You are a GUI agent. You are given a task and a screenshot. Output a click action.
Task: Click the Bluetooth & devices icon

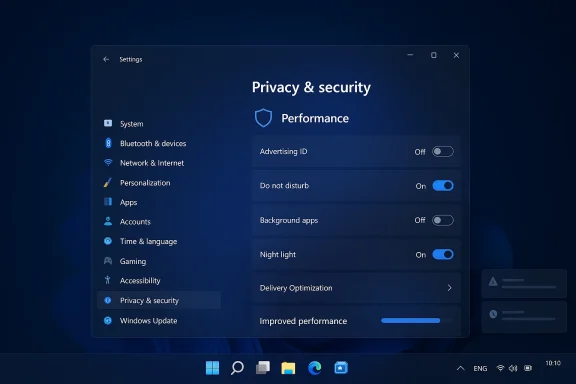tap(108, 143)
